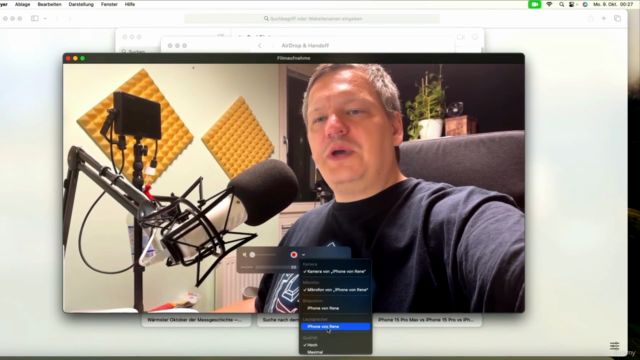Choose highlighted iPhone von Rene under Lautsprecher
Viewport: 640px width, 360px height.
pos(336,327)
